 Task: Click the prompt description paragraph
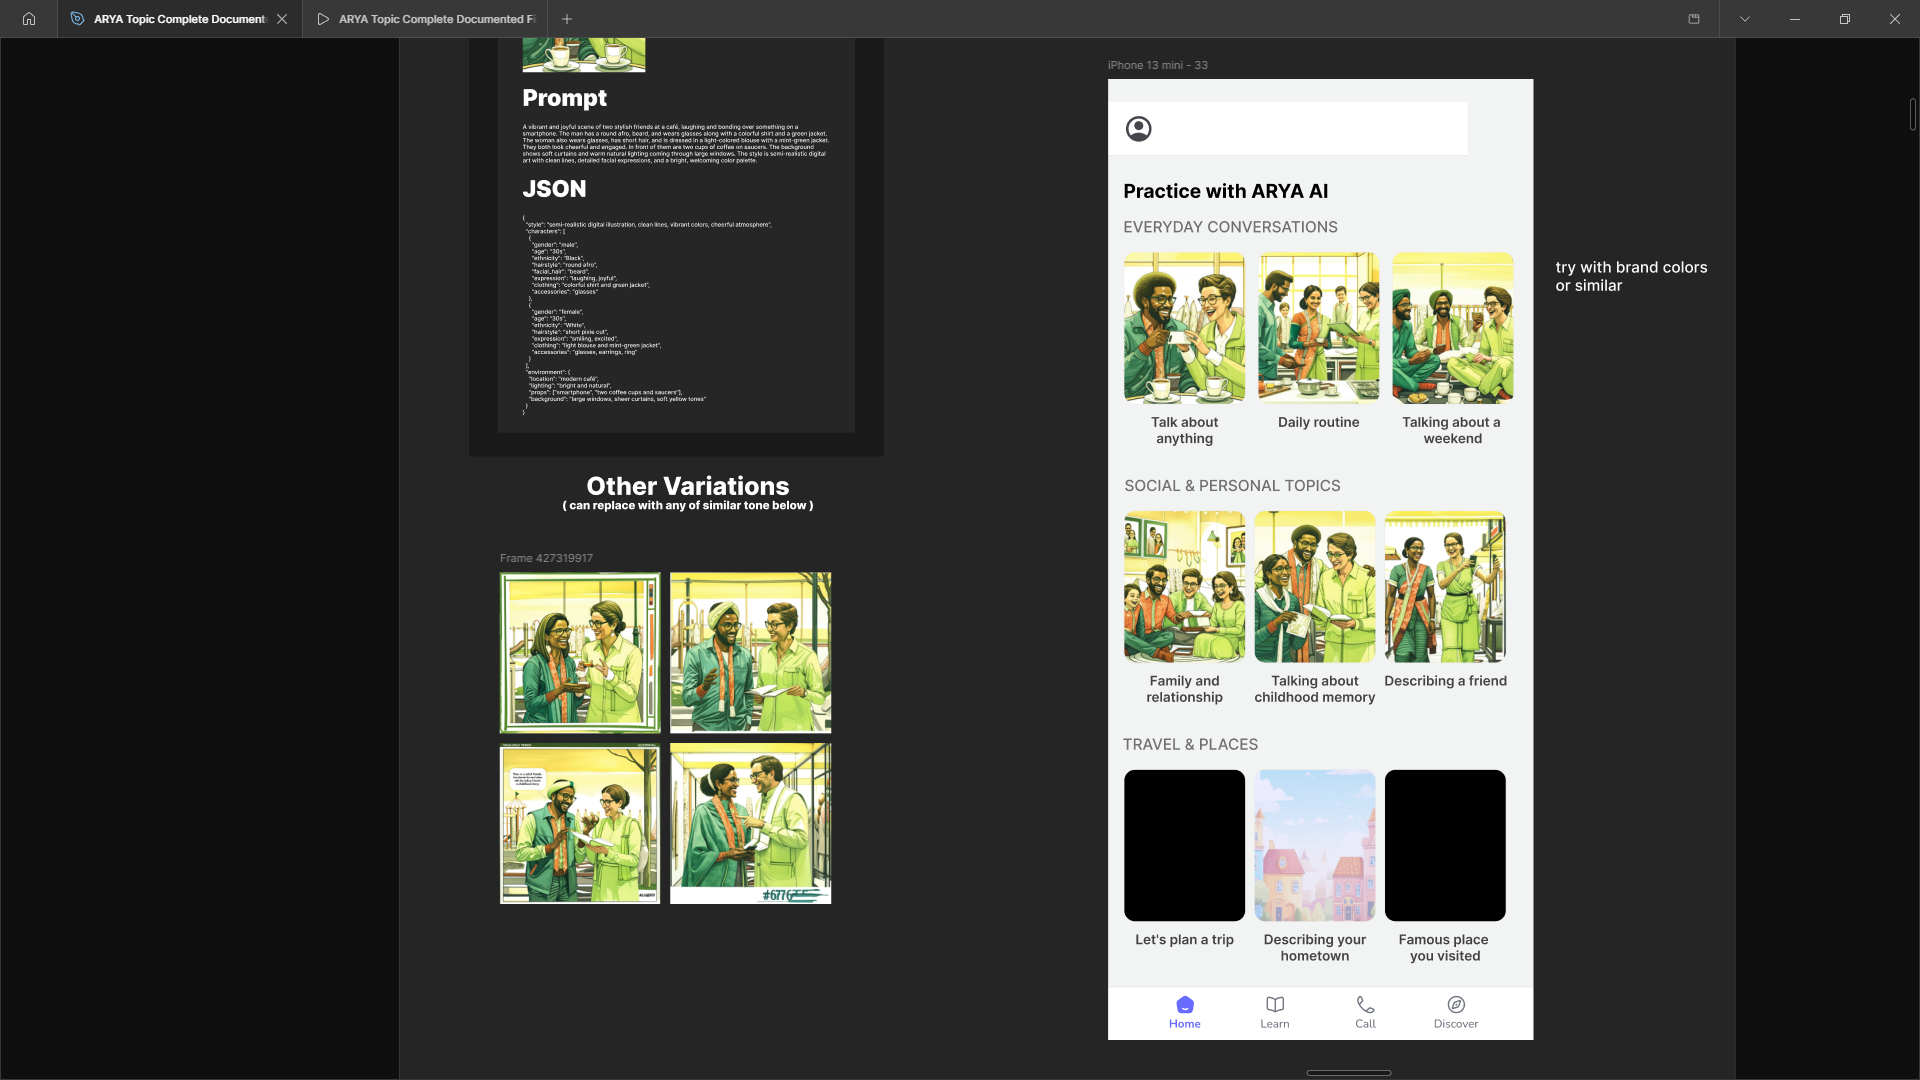[x=675, y=144]
